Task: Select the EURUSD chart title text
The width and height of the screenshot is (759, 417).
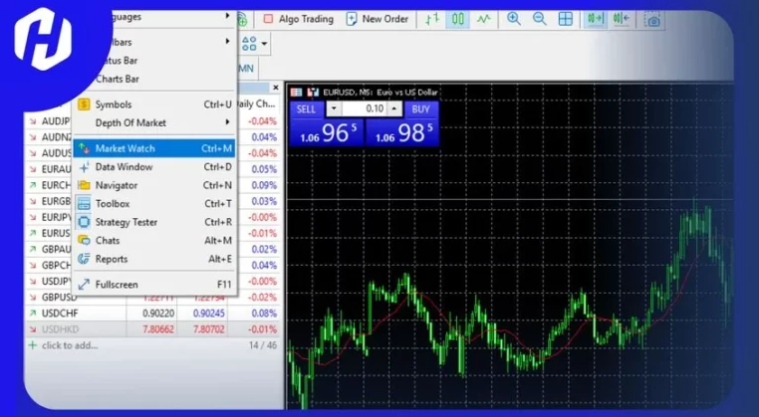Action: [x=380, y=92]
